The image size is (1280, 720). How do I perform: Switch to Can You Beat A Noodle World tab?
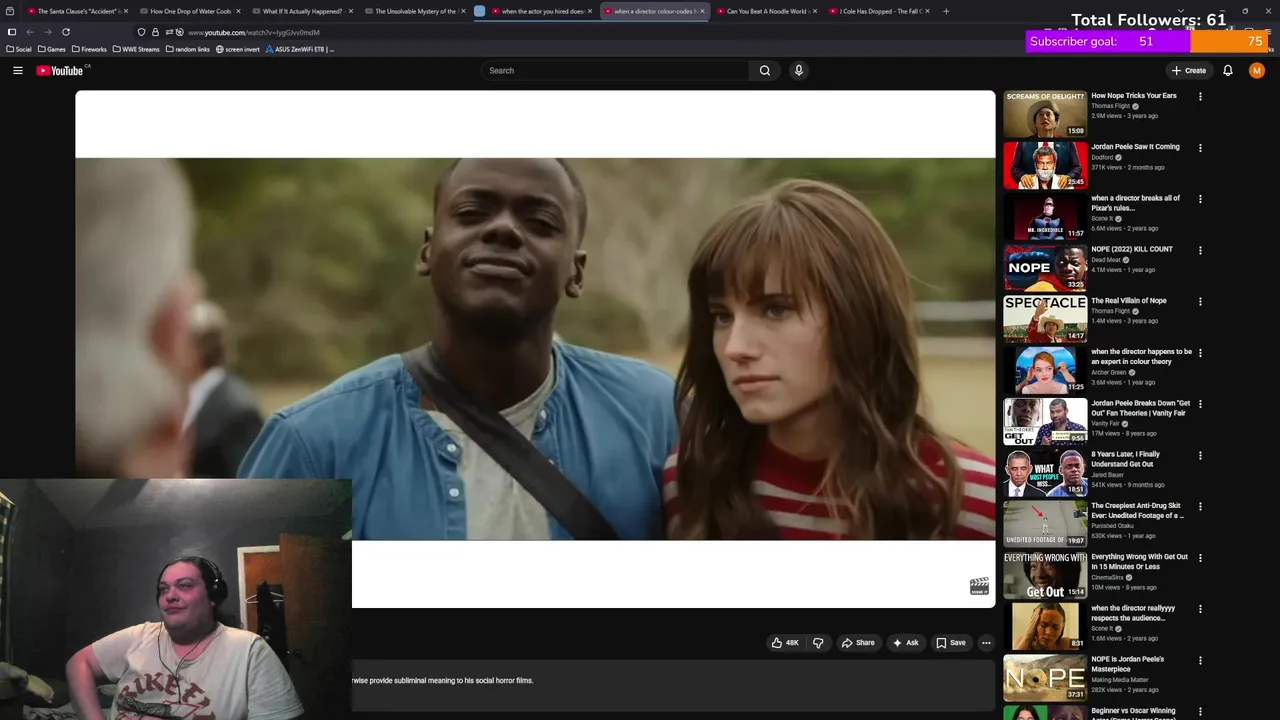pyautogui.click(x=766, y=11)
